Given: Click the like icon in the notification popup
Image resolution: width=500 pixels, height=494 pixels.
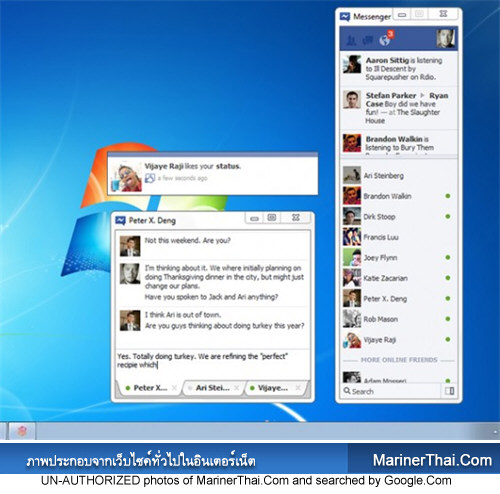Looking at the screenshot, I should tap(150, 178).
